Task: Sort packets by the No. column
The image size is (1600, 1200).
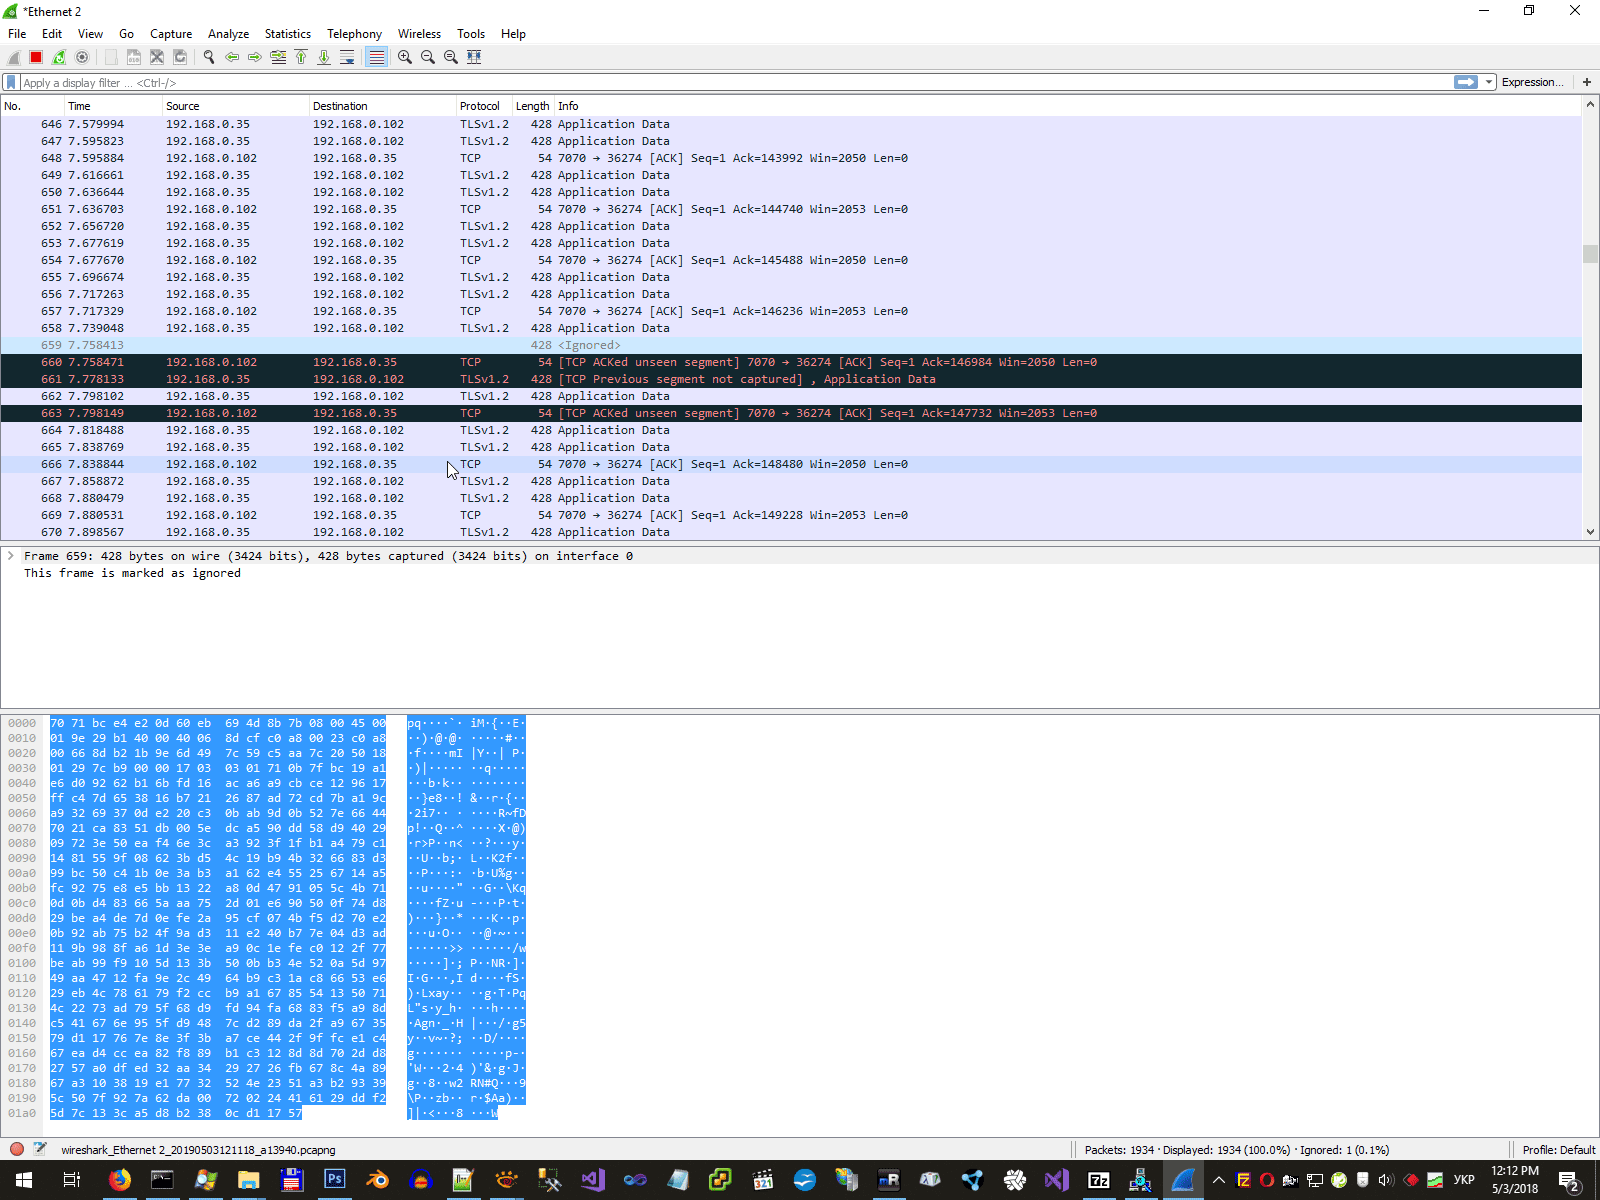Action: click(32, 106)
